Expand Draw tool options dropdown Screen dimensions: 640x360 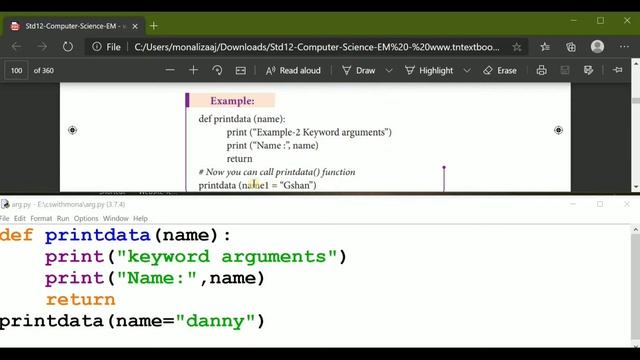pyautogui.click(x=389, y=71)
